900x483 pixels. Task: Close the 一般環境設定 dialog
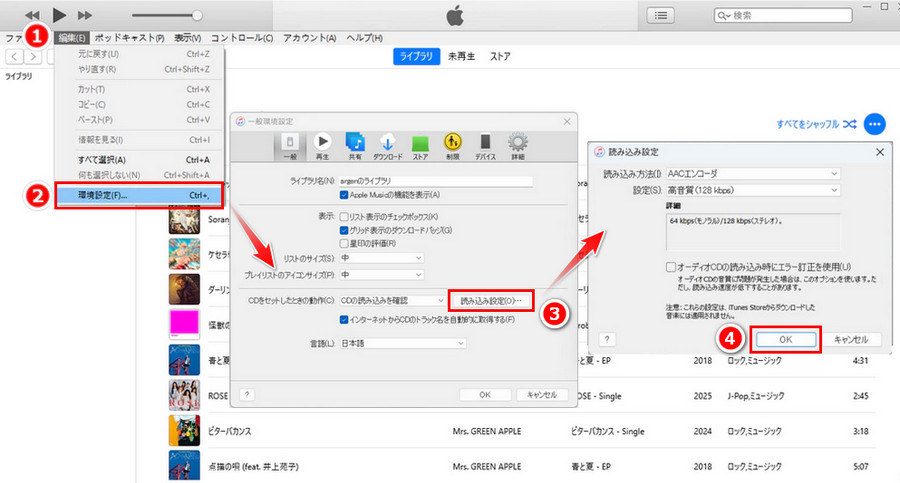click(x=567, y=122)
